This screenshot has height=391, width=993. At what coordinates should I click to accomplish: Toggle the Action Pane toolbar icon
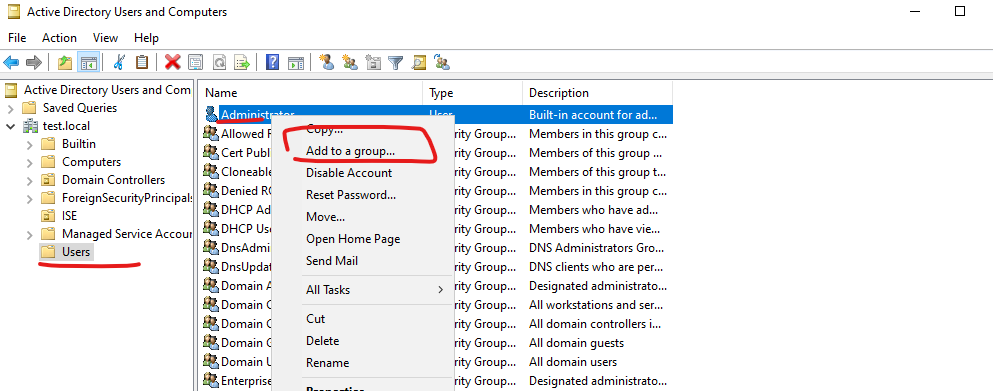coord(296,62)
